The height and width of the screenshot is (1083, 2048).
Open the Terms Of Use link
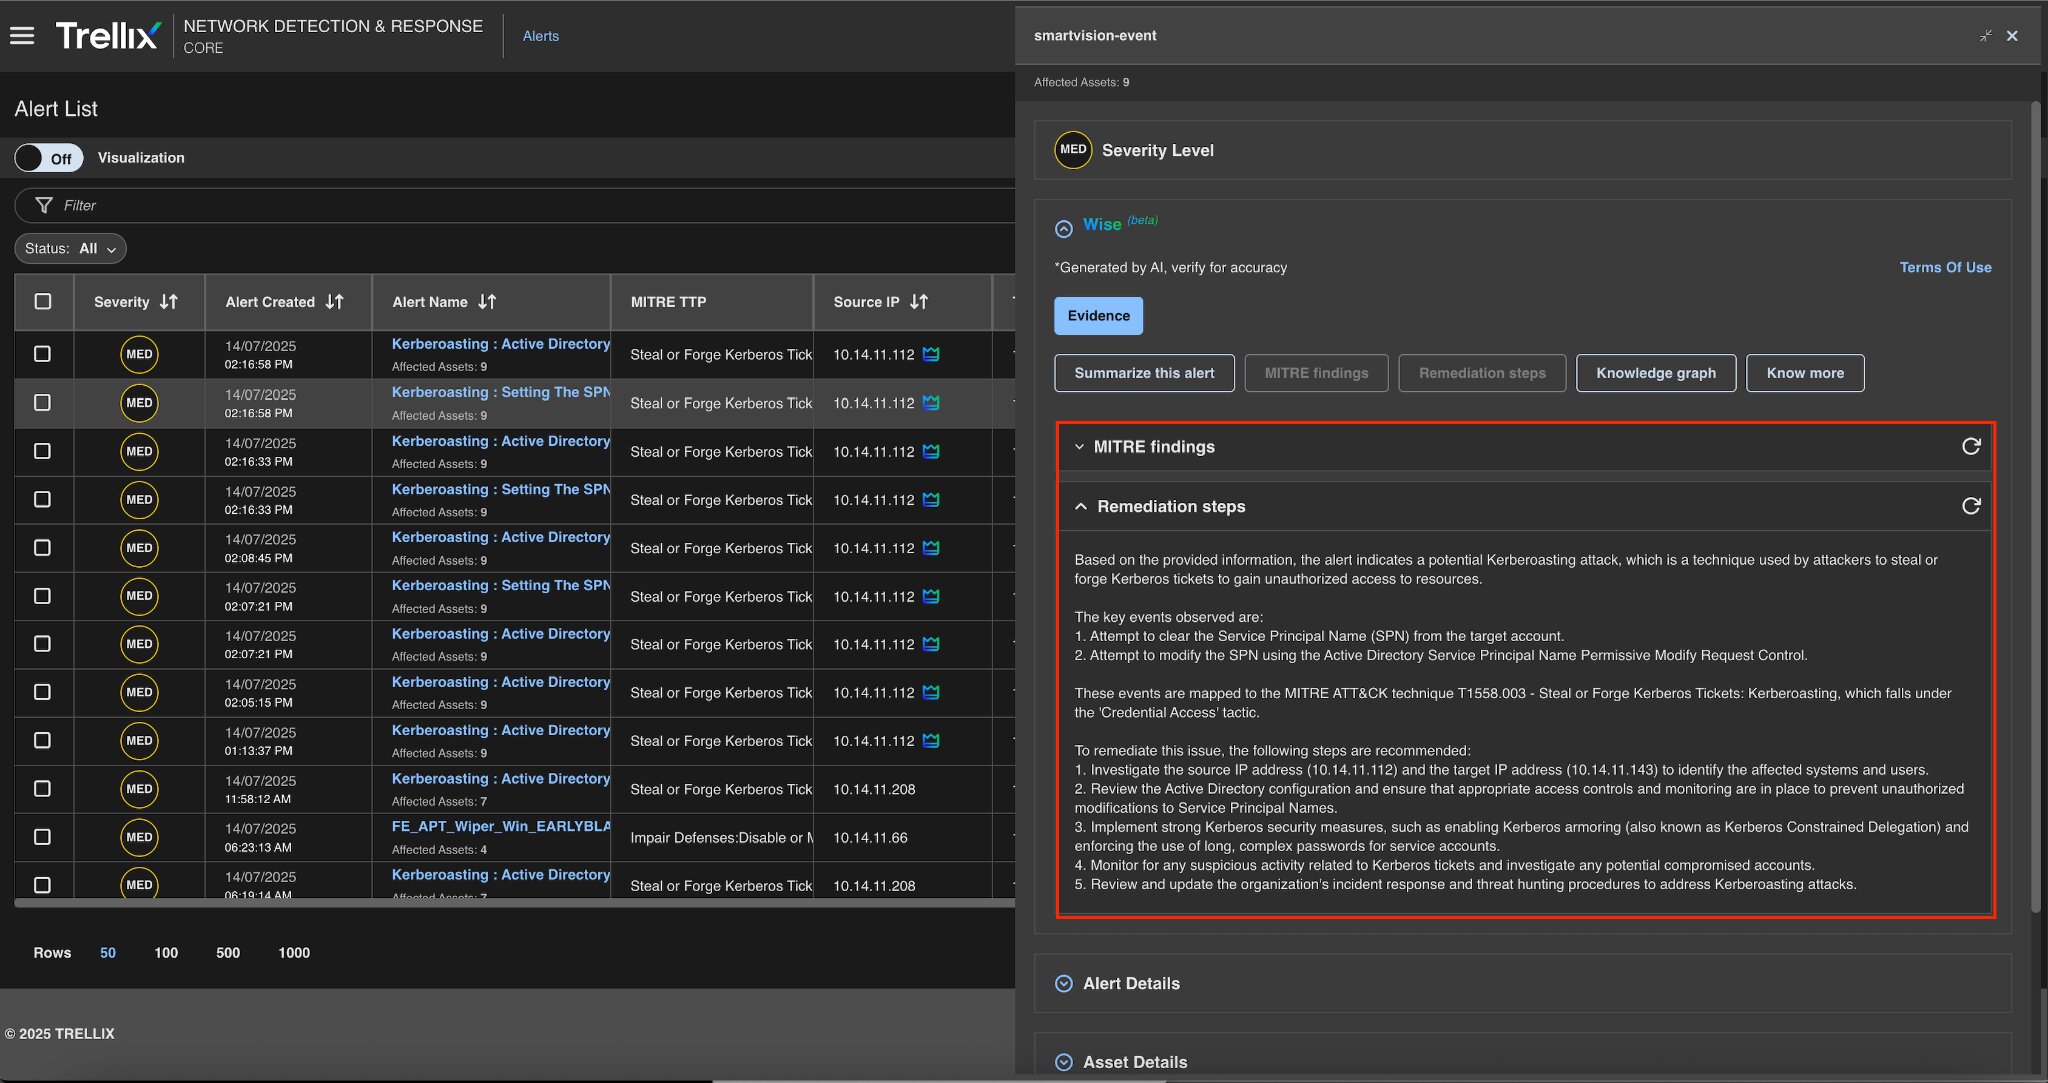1945,267
